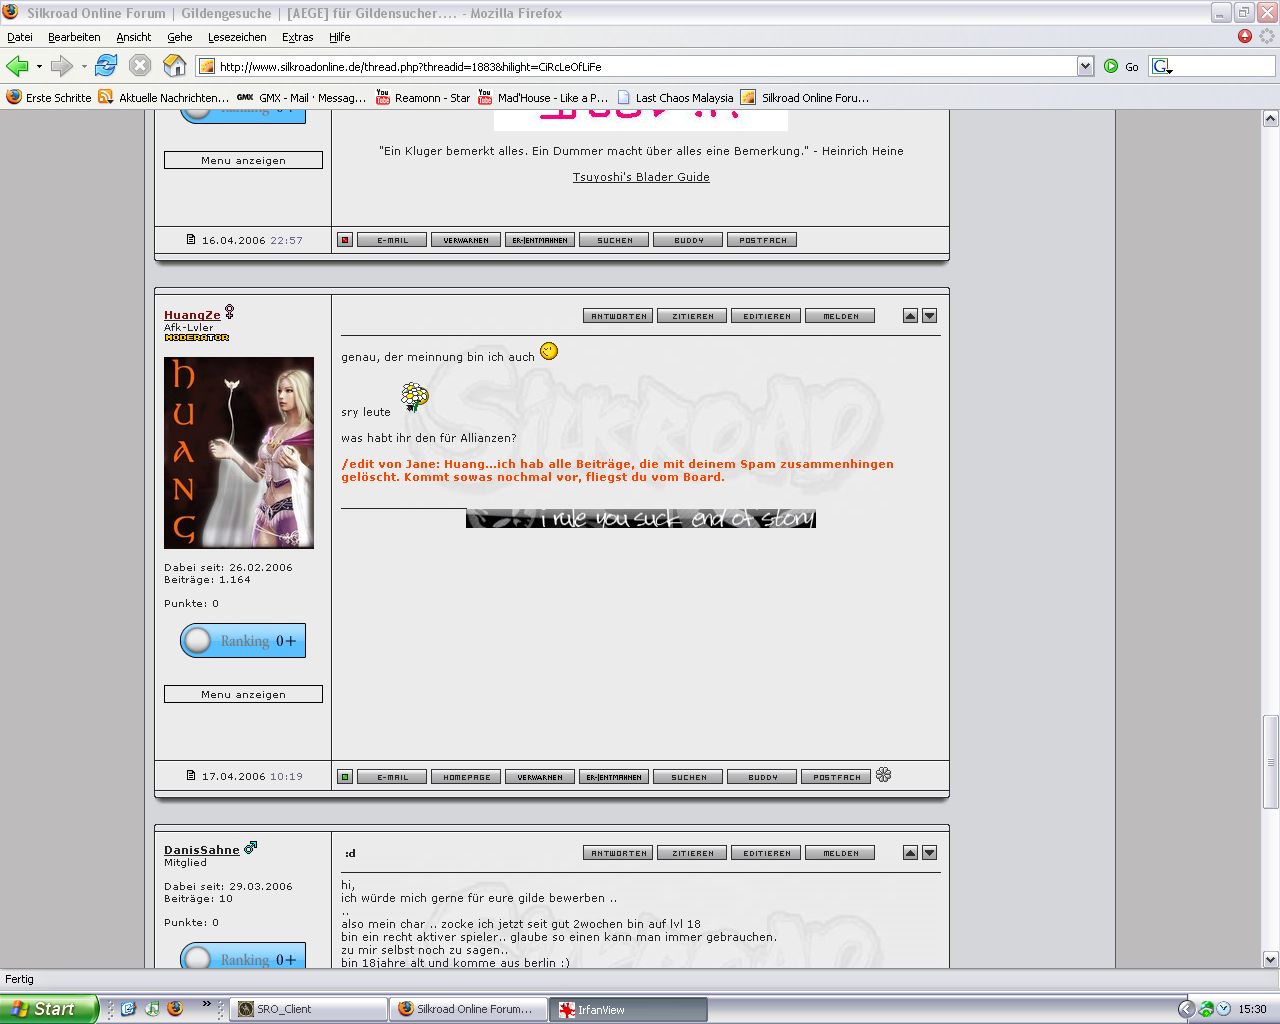Screen dimensions: 1280x1024
Task: Click the red offline status indicator
Action: pyautogui.click(x=345, y=240)
